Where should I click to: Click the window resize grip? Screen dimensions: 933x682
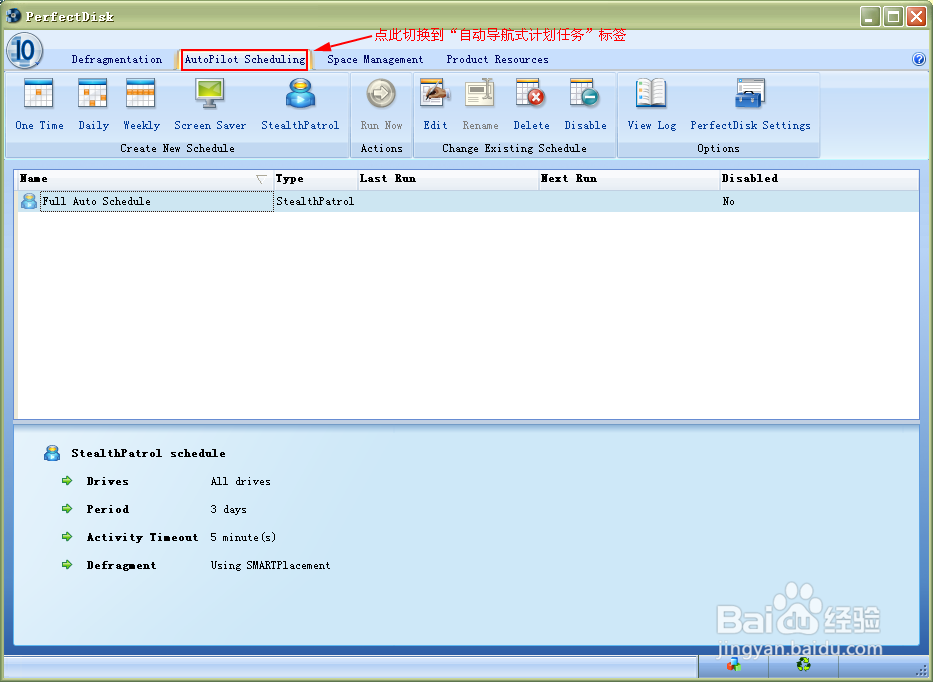pos(921,671)
